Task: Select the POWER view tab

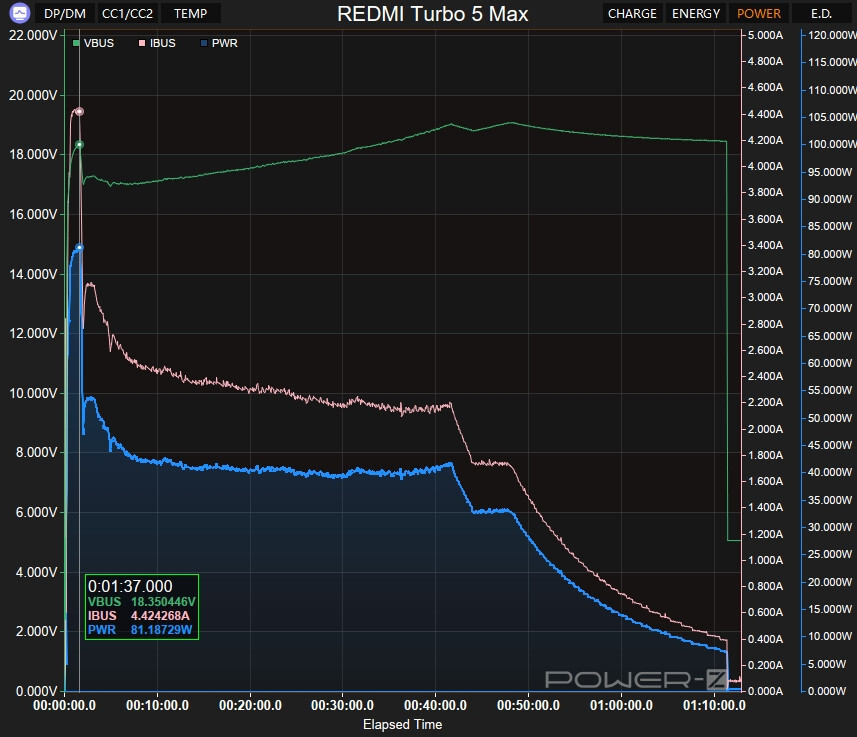Action: coord(759,14)
